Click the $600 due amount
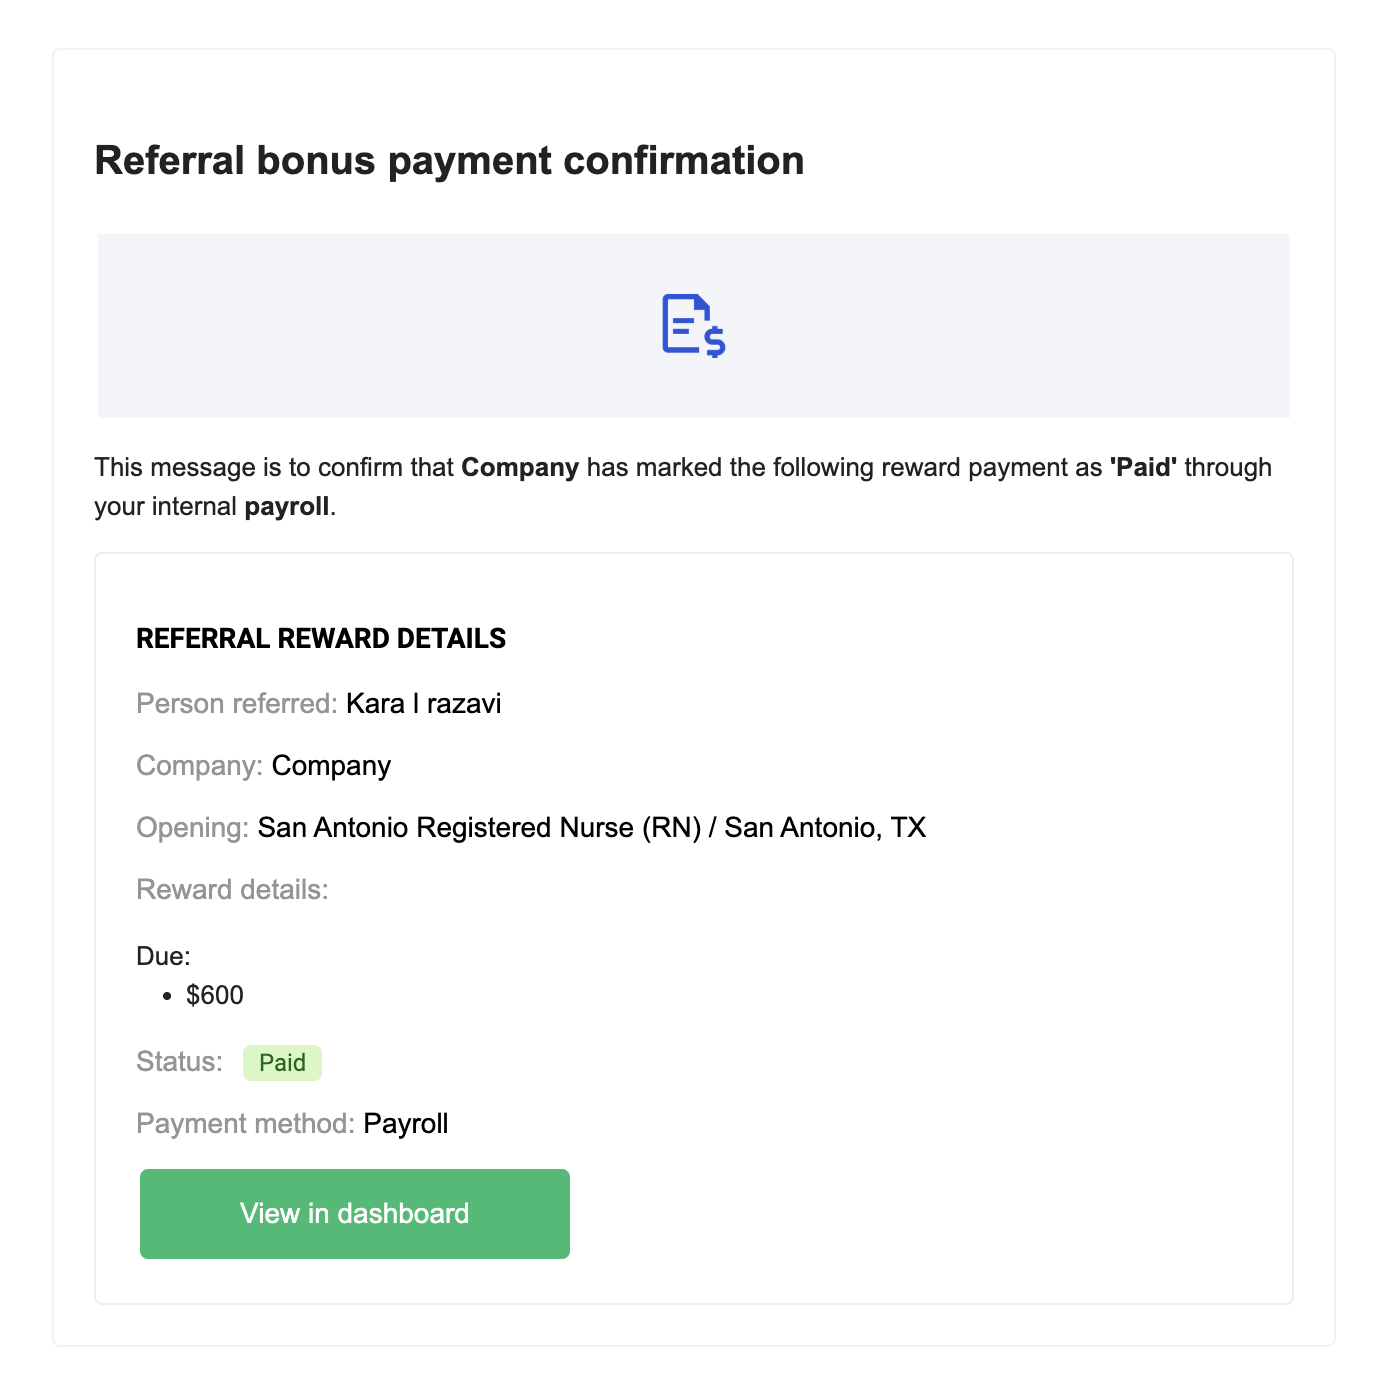Image resolution: width=1380 pixels, height=1380 pixels. point(215,995)
